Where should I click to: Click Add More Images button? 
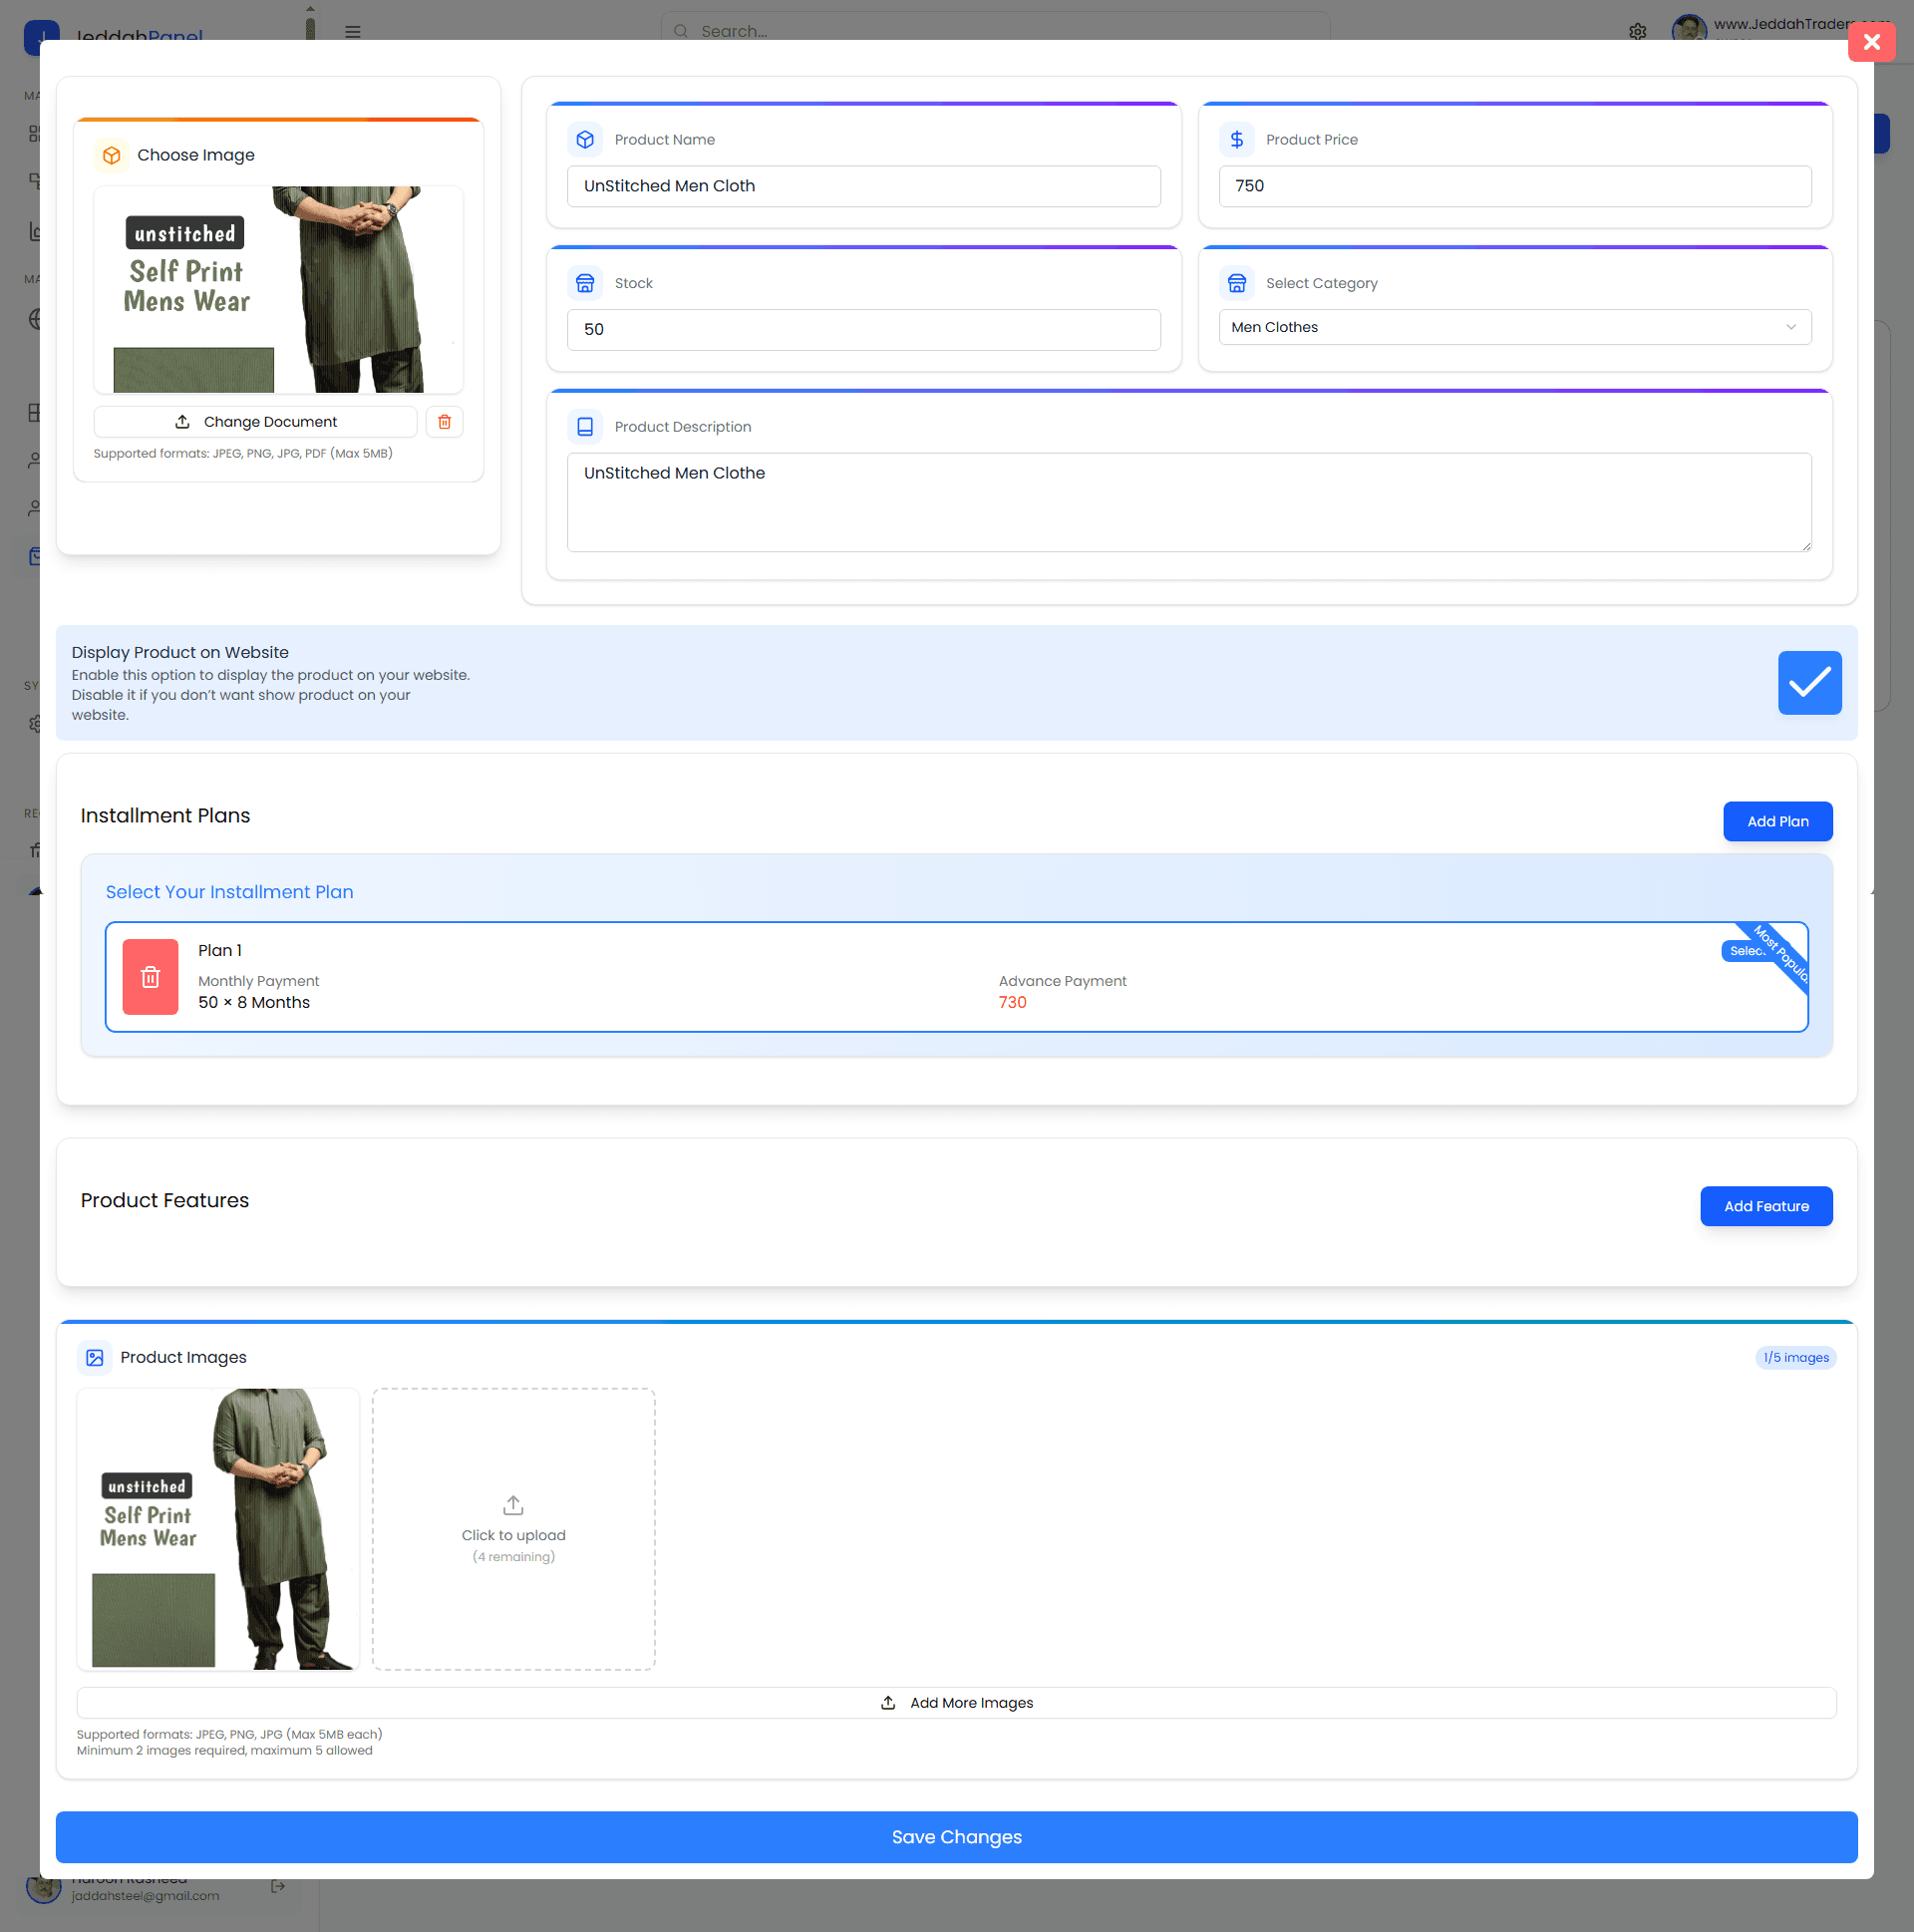pos(956,1703)
